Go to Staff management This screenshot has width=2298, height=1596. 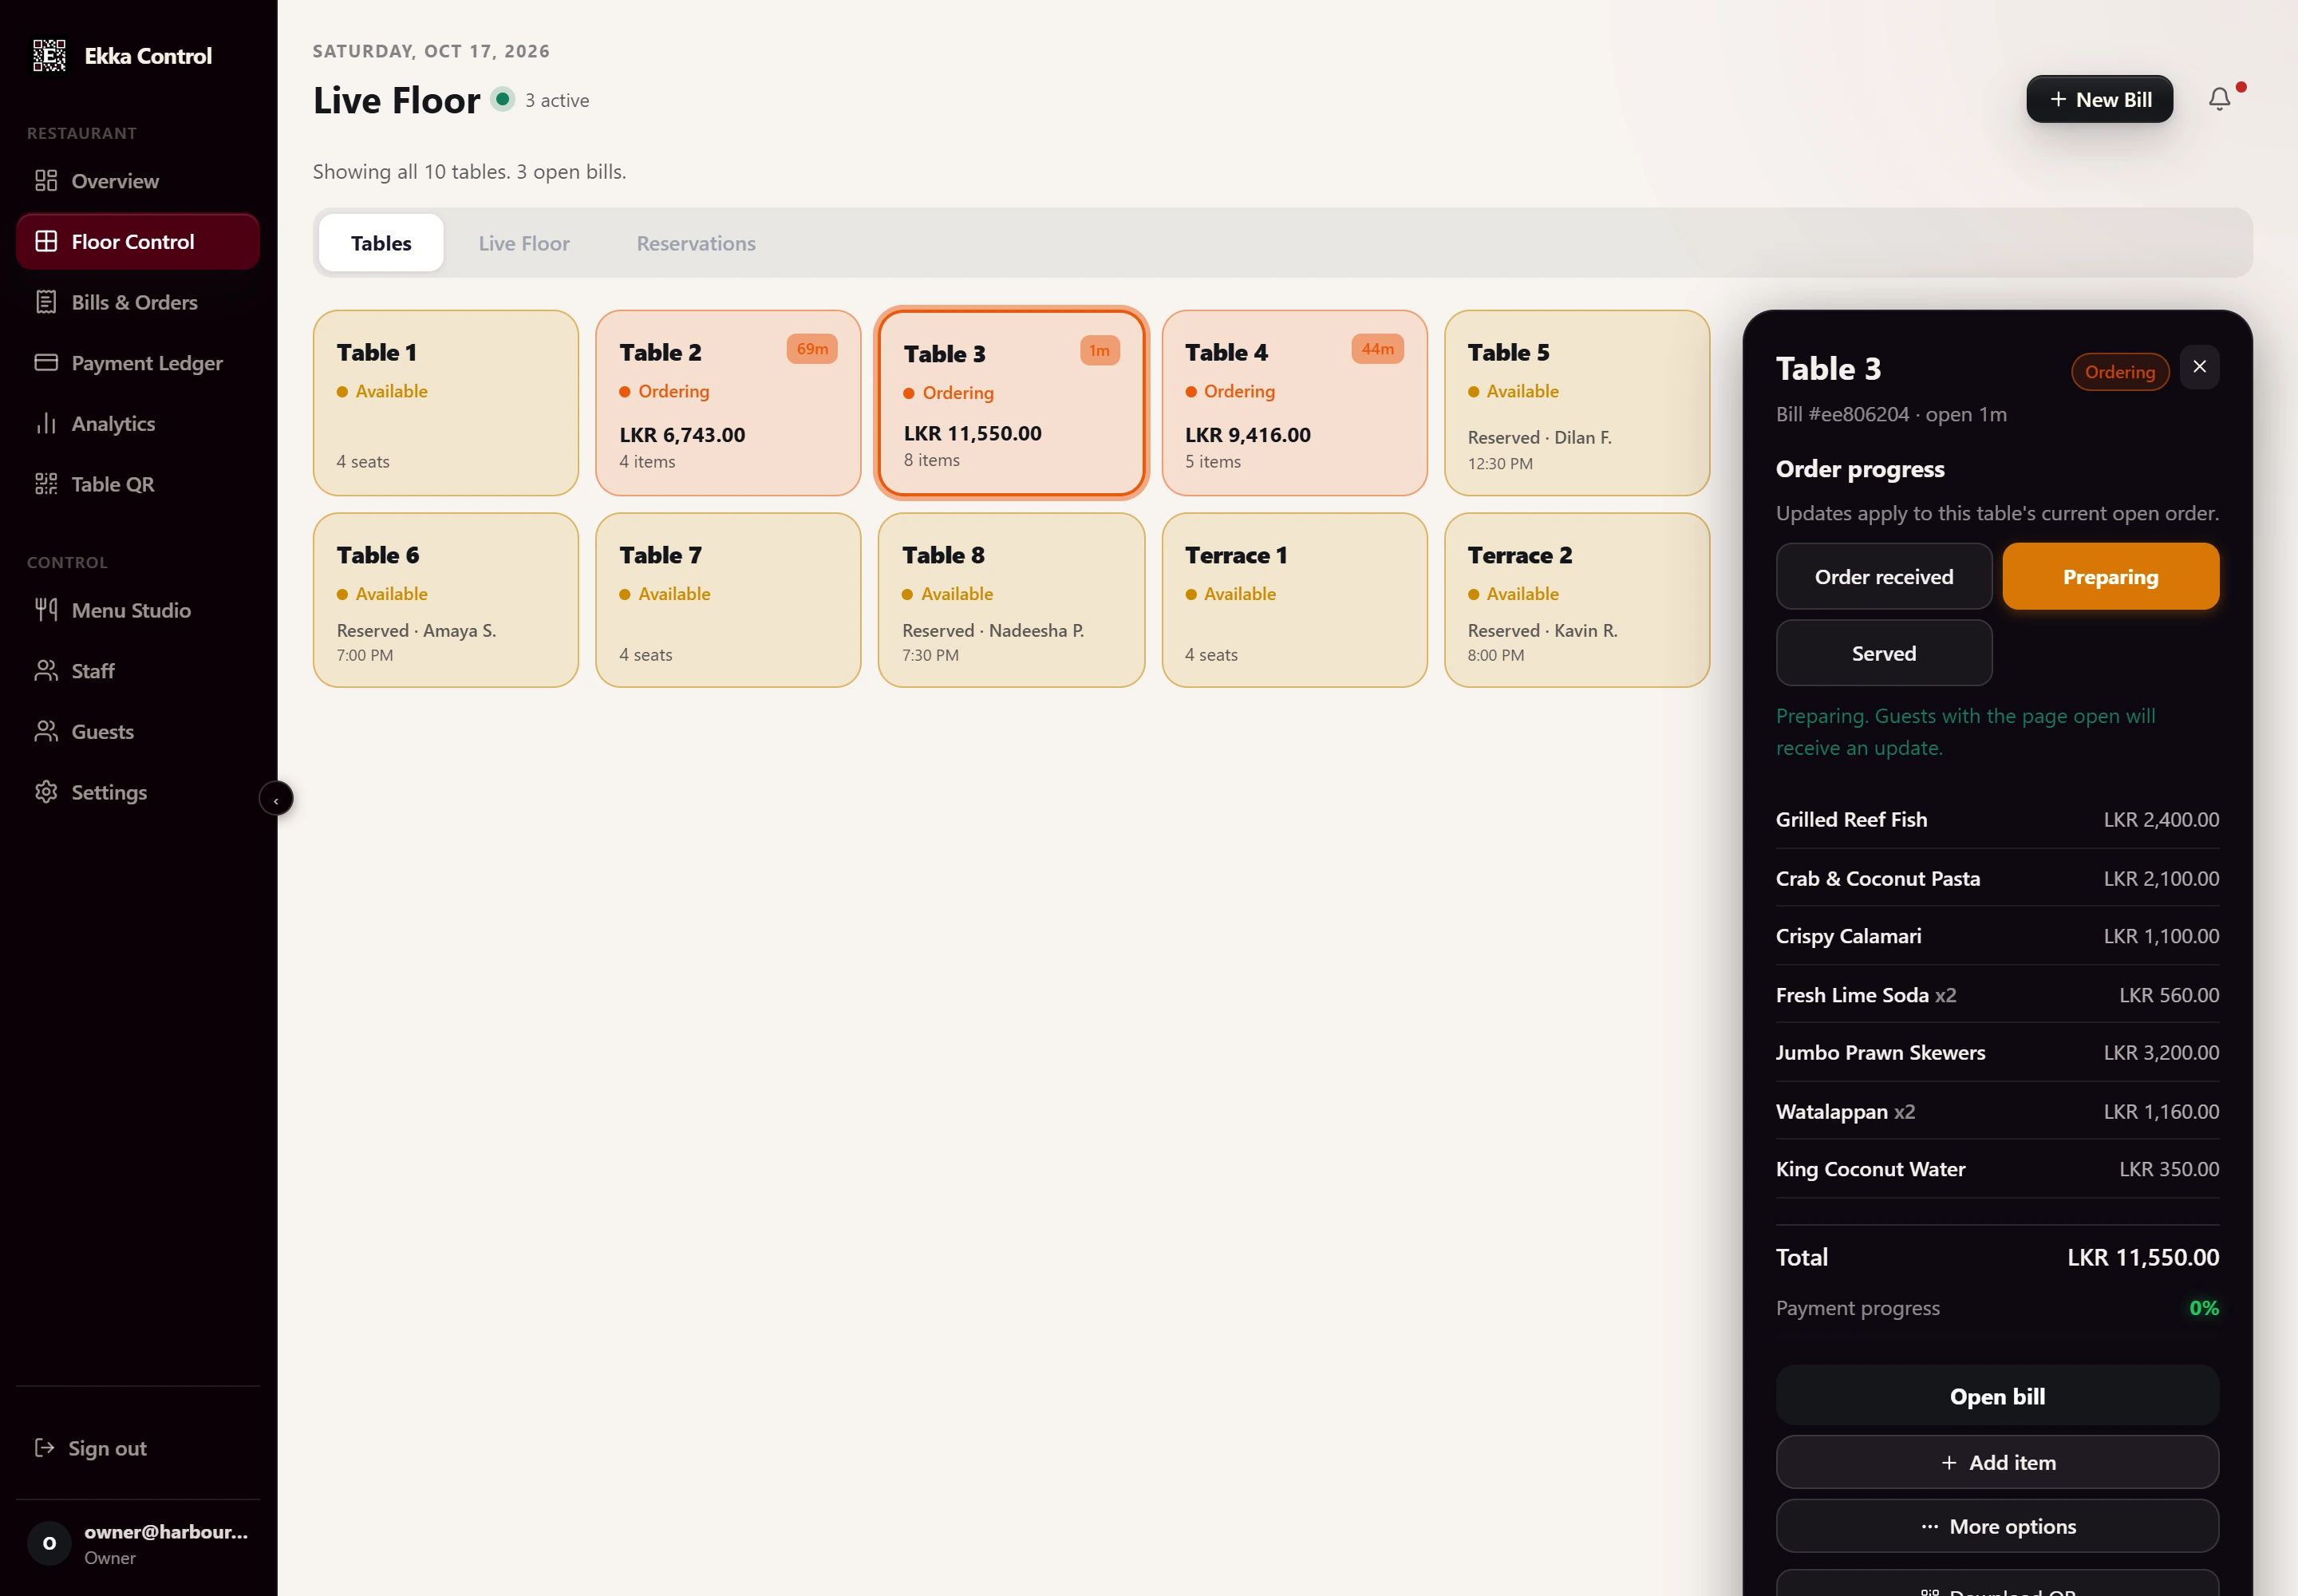click(138, 671)
